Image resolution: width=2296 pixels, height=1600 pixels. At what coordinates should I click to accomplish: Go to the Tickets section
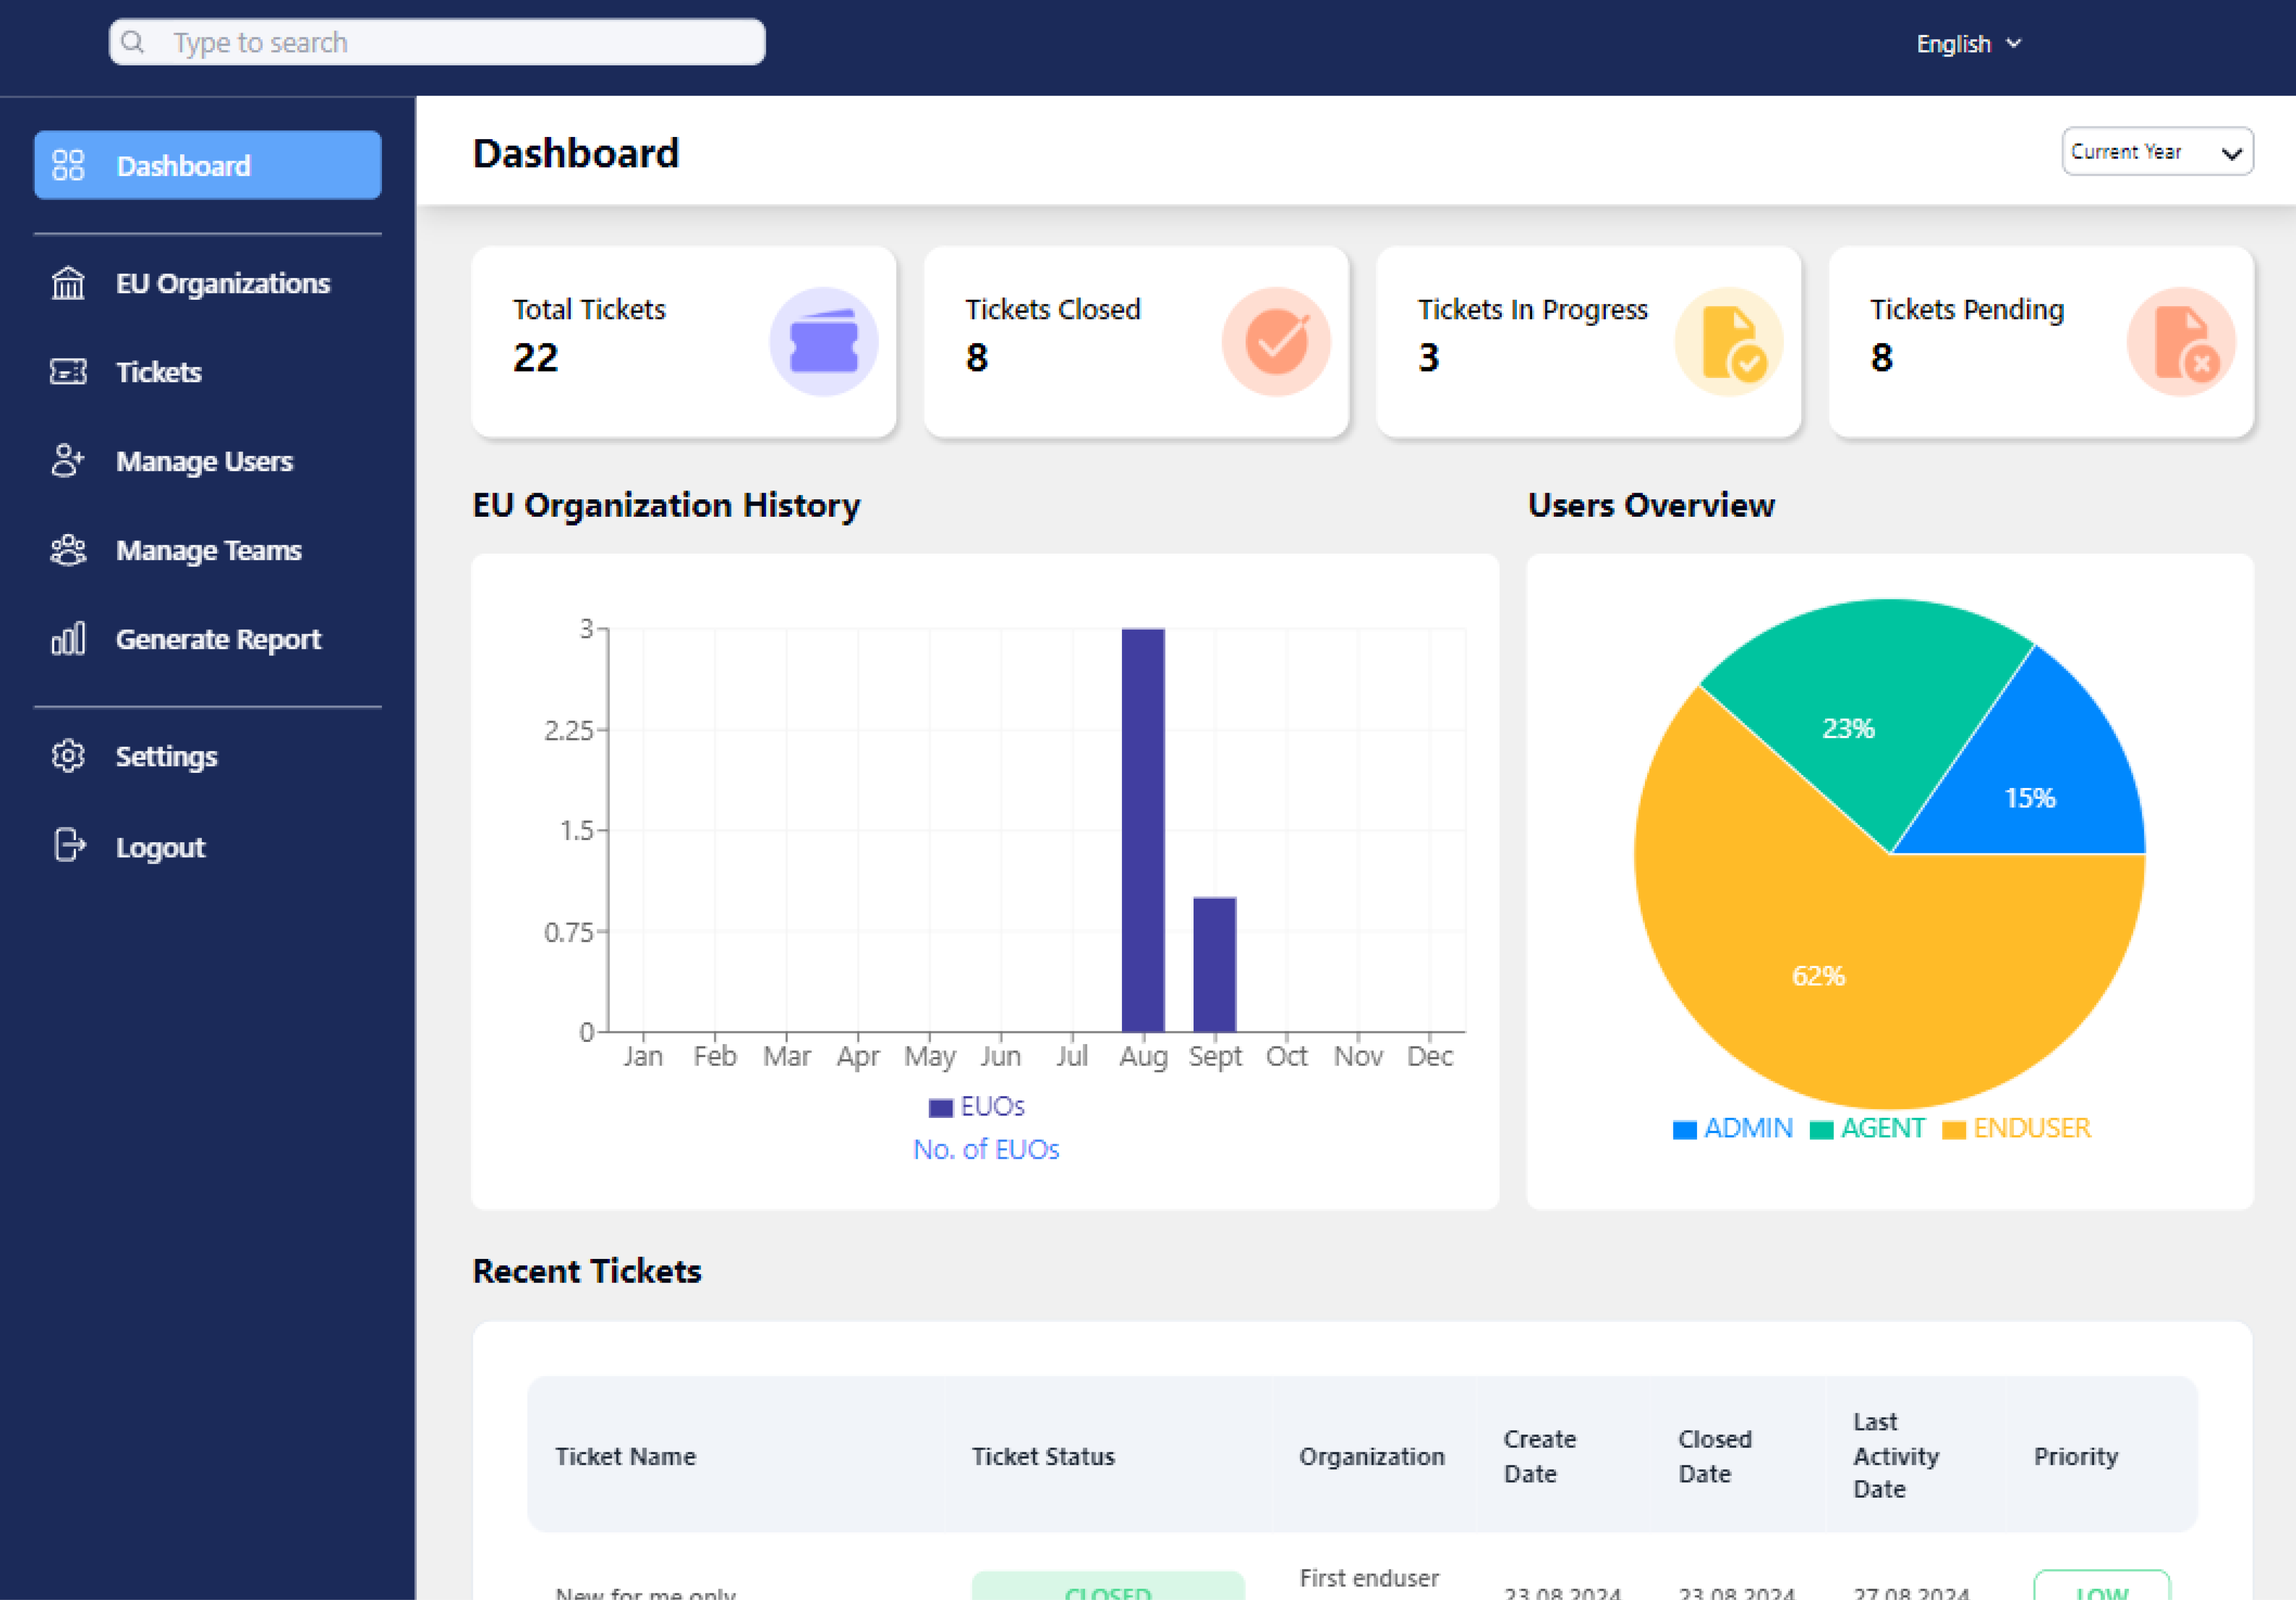pyautogui.click(x=208, y=372)
